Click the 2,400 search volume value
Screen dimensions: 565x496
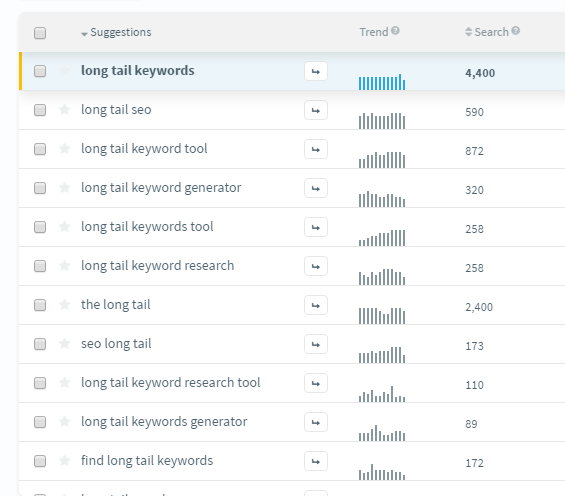[x=479, y=307]
